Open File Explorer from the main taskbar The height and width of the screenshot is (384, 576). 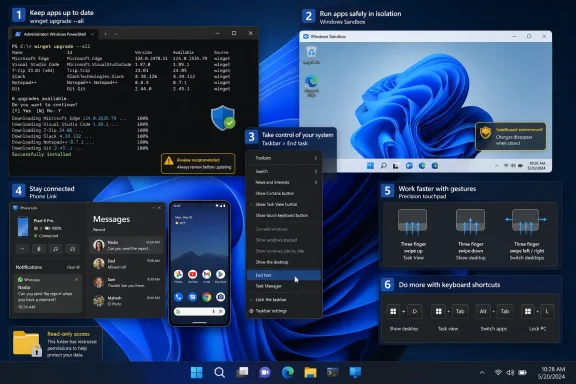(x=310, y=373)
